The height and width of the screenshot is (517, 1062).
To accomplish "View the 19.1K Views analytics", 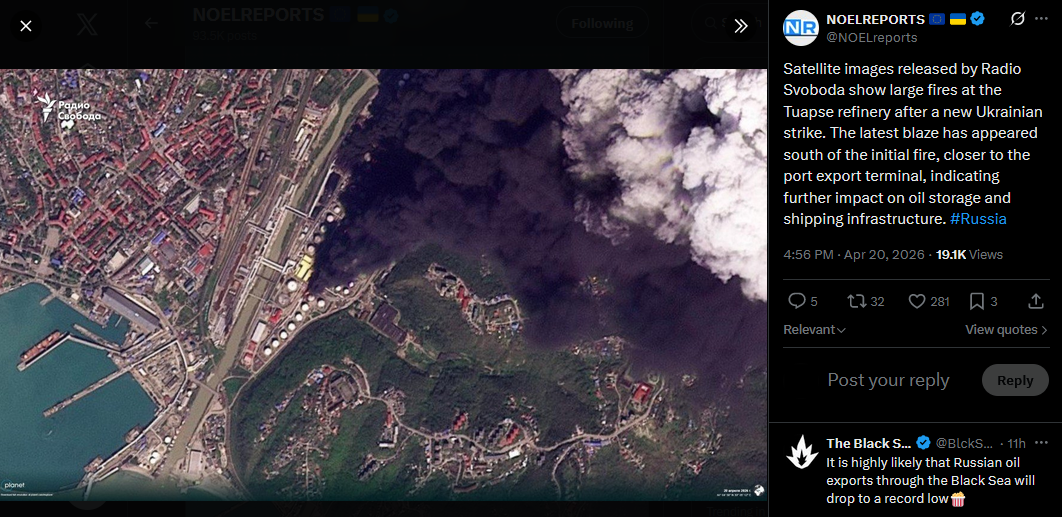I will tap(969, 255).
